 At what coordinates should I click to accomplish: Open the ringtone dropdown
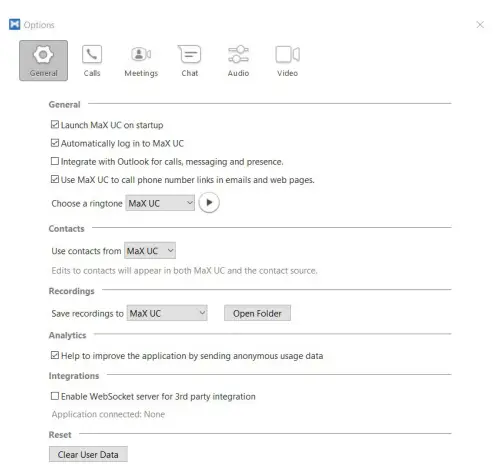160,203
